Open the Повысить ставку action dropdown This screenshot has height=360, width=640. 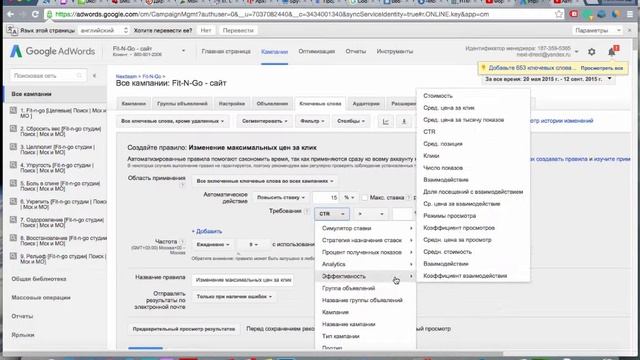(x=280, y=198)
